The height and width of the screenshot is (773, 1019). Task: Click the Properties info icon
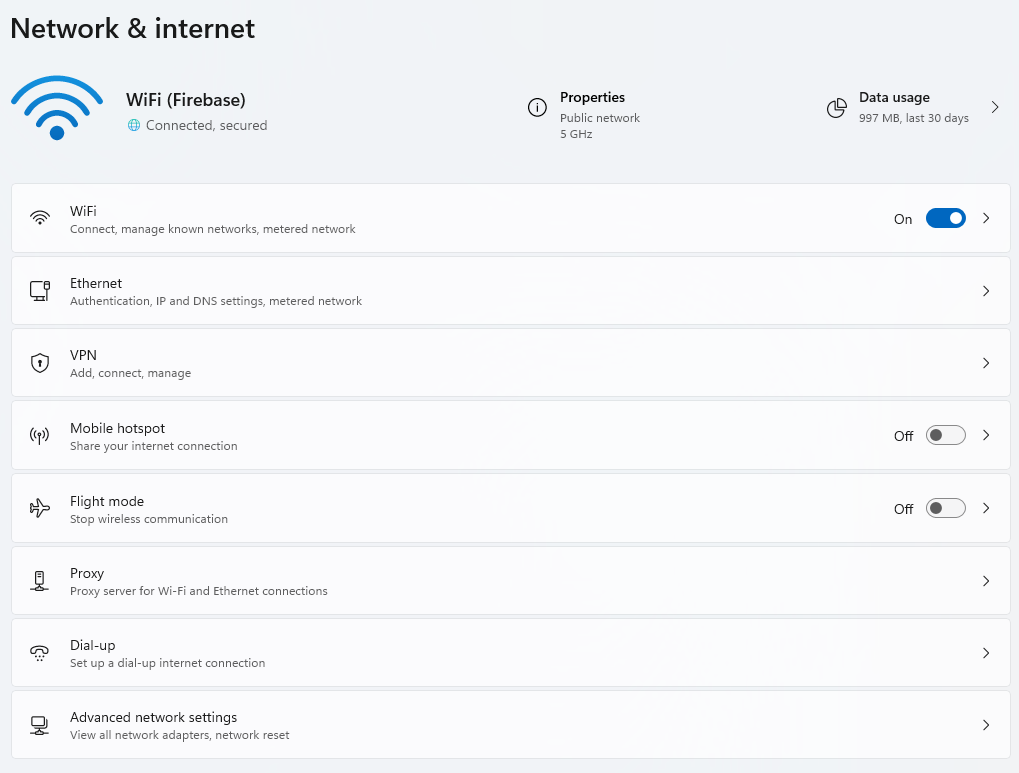point(537,108)
